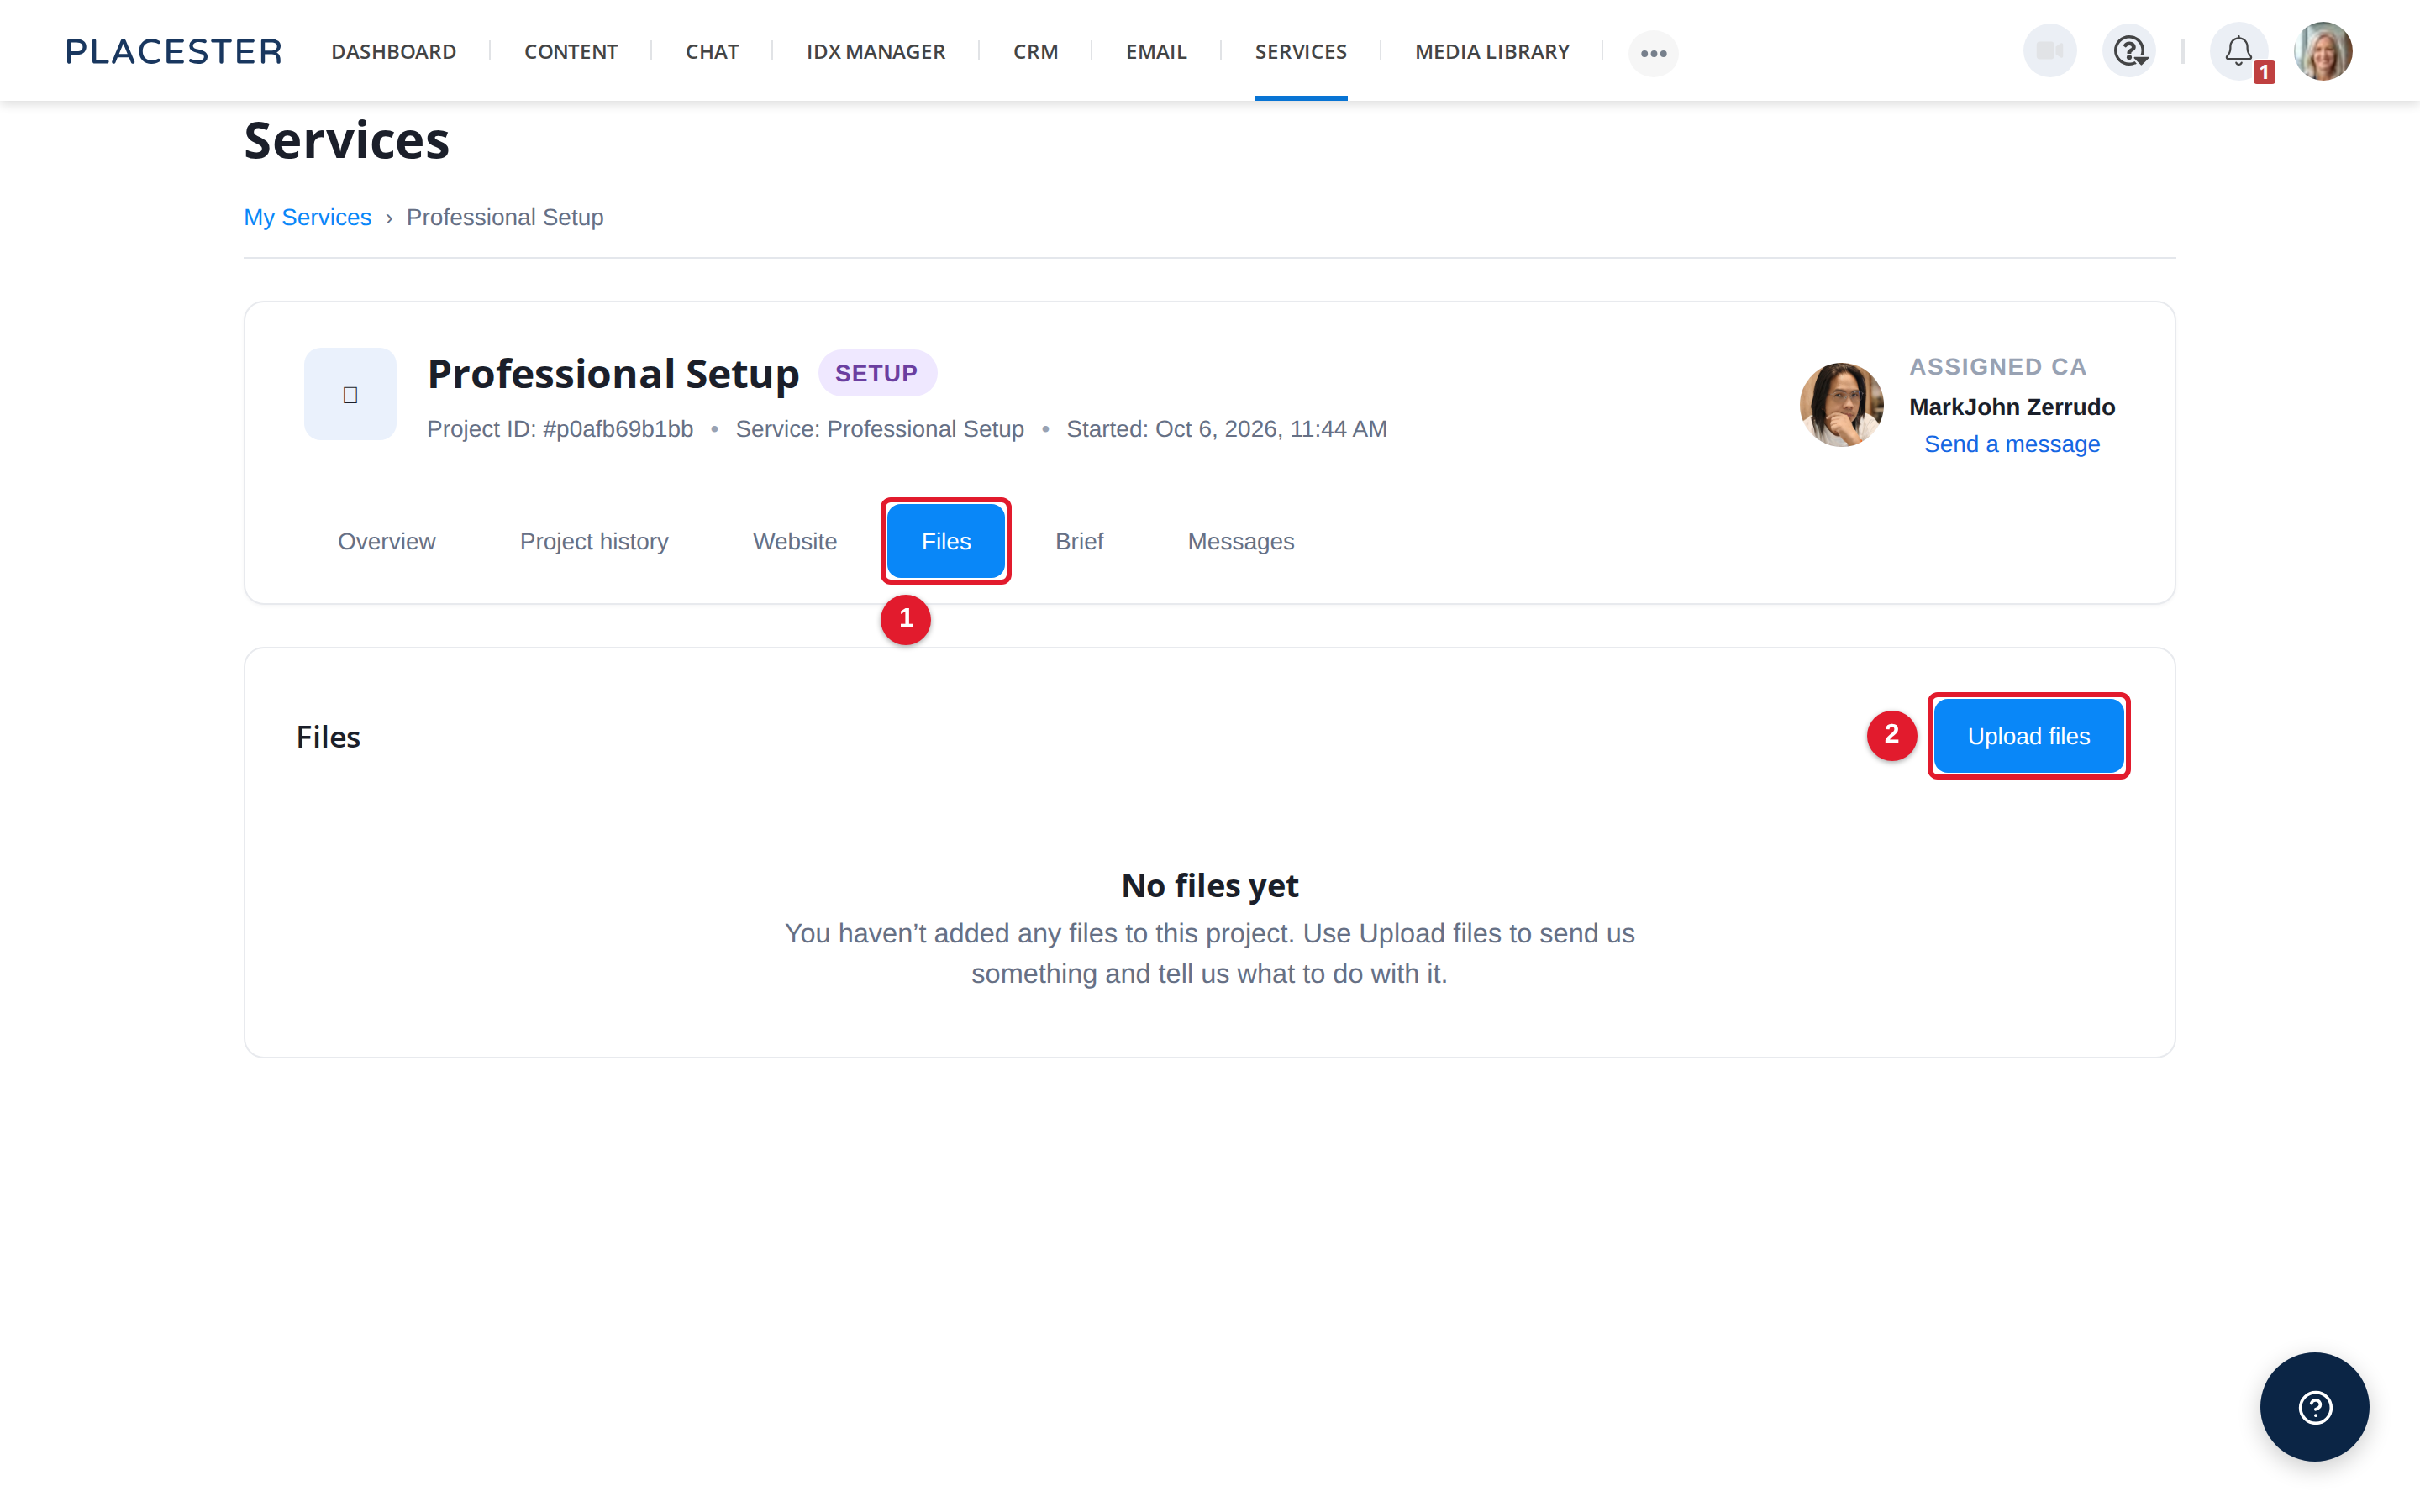Switch to the Project history tab
This screenshot has height=1512, width=2420.
tap(594, 541)
